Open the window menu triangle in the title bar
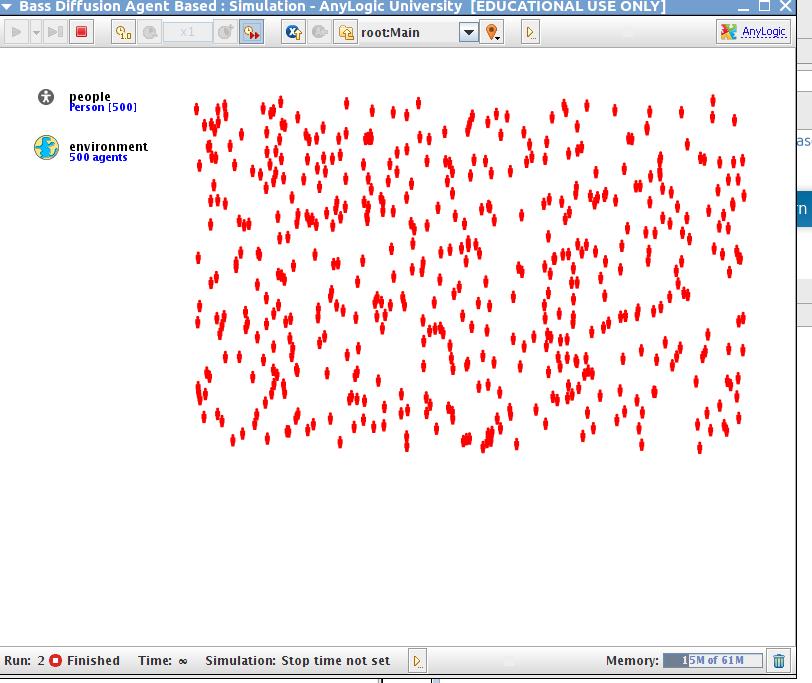This screenshot has height=683, width=812. point(6,6)
